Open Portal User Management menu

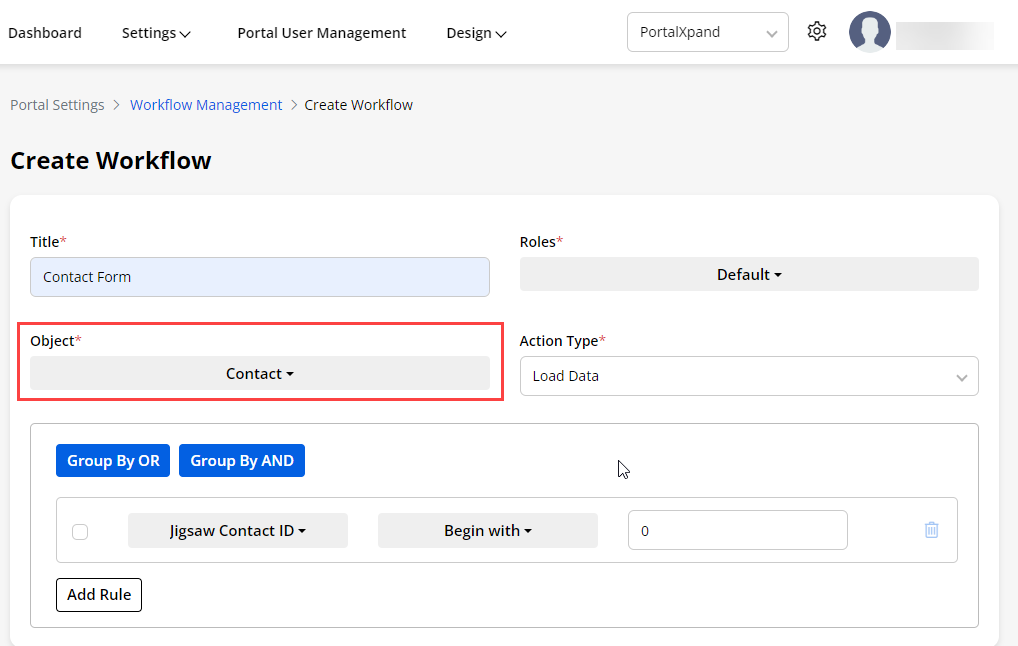coord(321,33)
